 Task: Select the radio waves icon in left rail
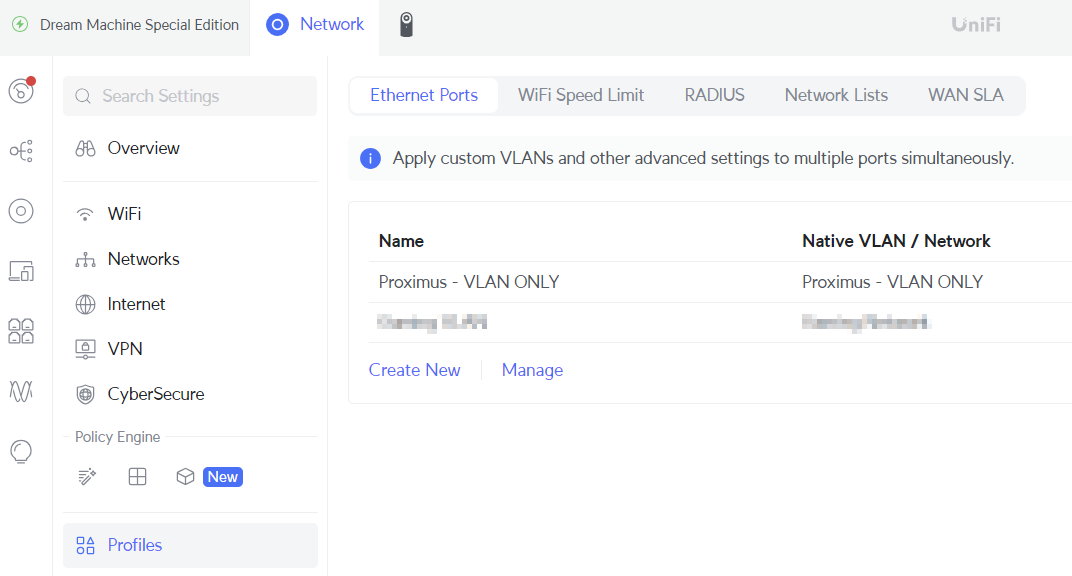pos(20,391)
